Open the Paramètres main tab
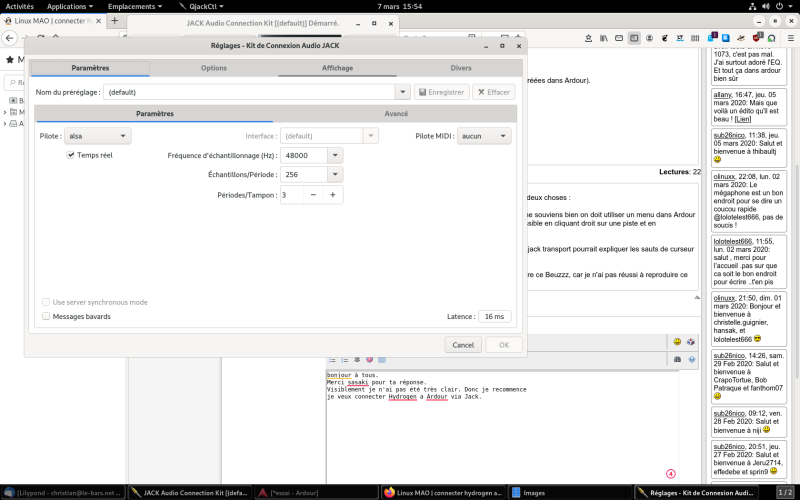800x500 pixels. point(90,68)
